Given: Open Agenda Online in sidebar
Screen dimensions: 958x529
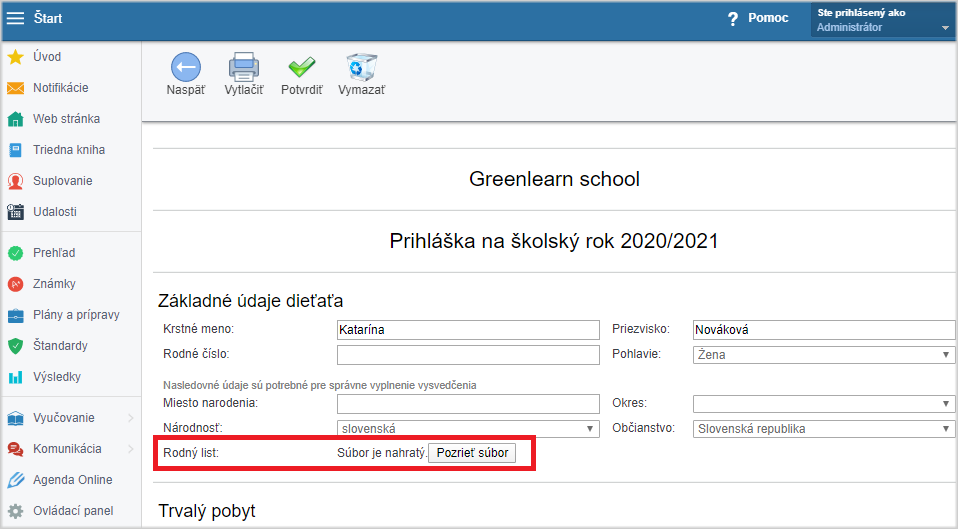Looking at the screenshot, I should click(71, 480).
